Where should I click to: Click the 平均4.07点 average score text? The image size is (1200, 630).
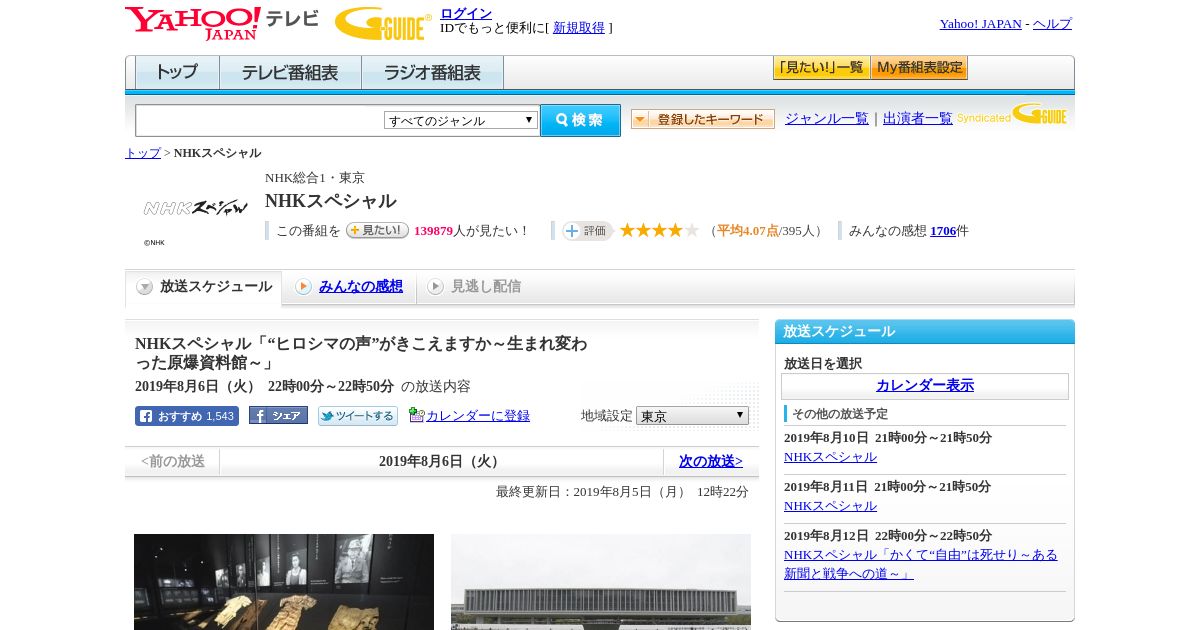point(747,231)
